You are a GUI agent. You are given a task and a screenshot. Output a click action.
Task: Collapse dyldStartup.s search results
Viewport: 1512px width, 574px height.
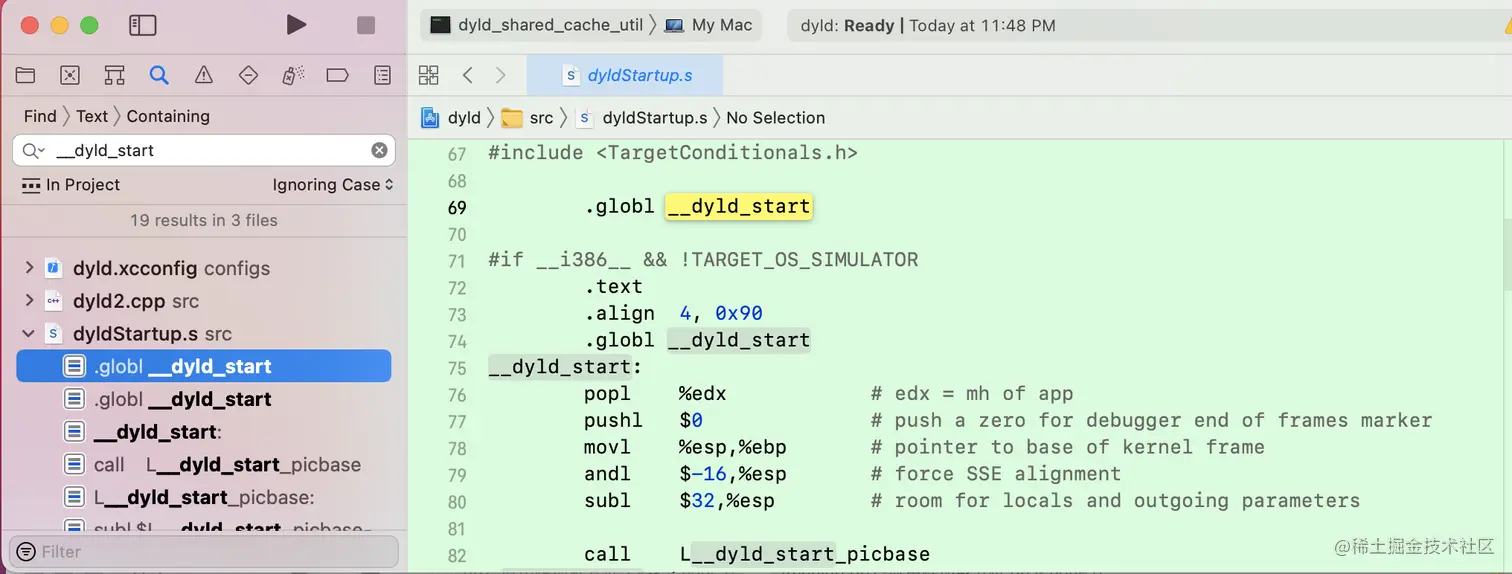(x=29, y=334)
